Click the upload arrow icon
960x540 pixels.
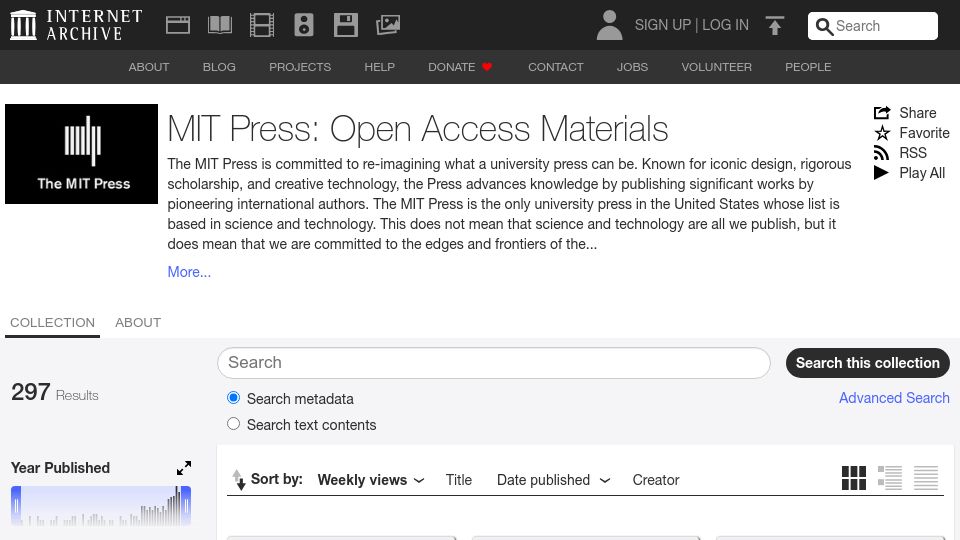(774, 25)
